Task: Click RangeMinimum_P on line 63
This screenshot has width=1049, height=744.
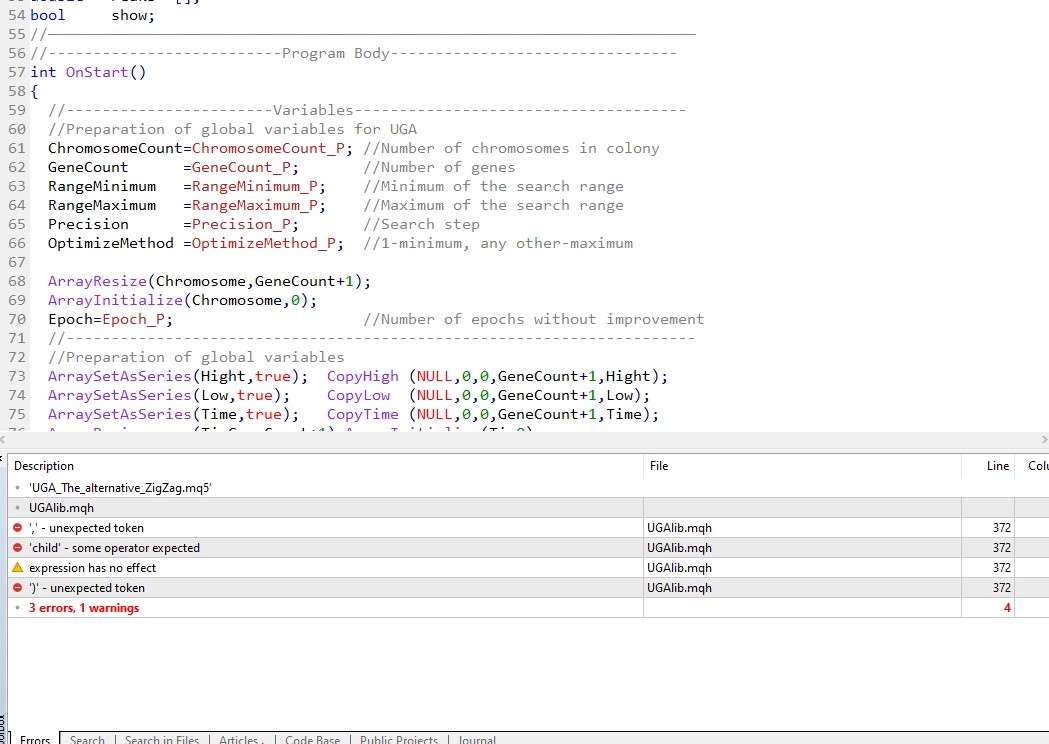Action: (x=255, y=187)
